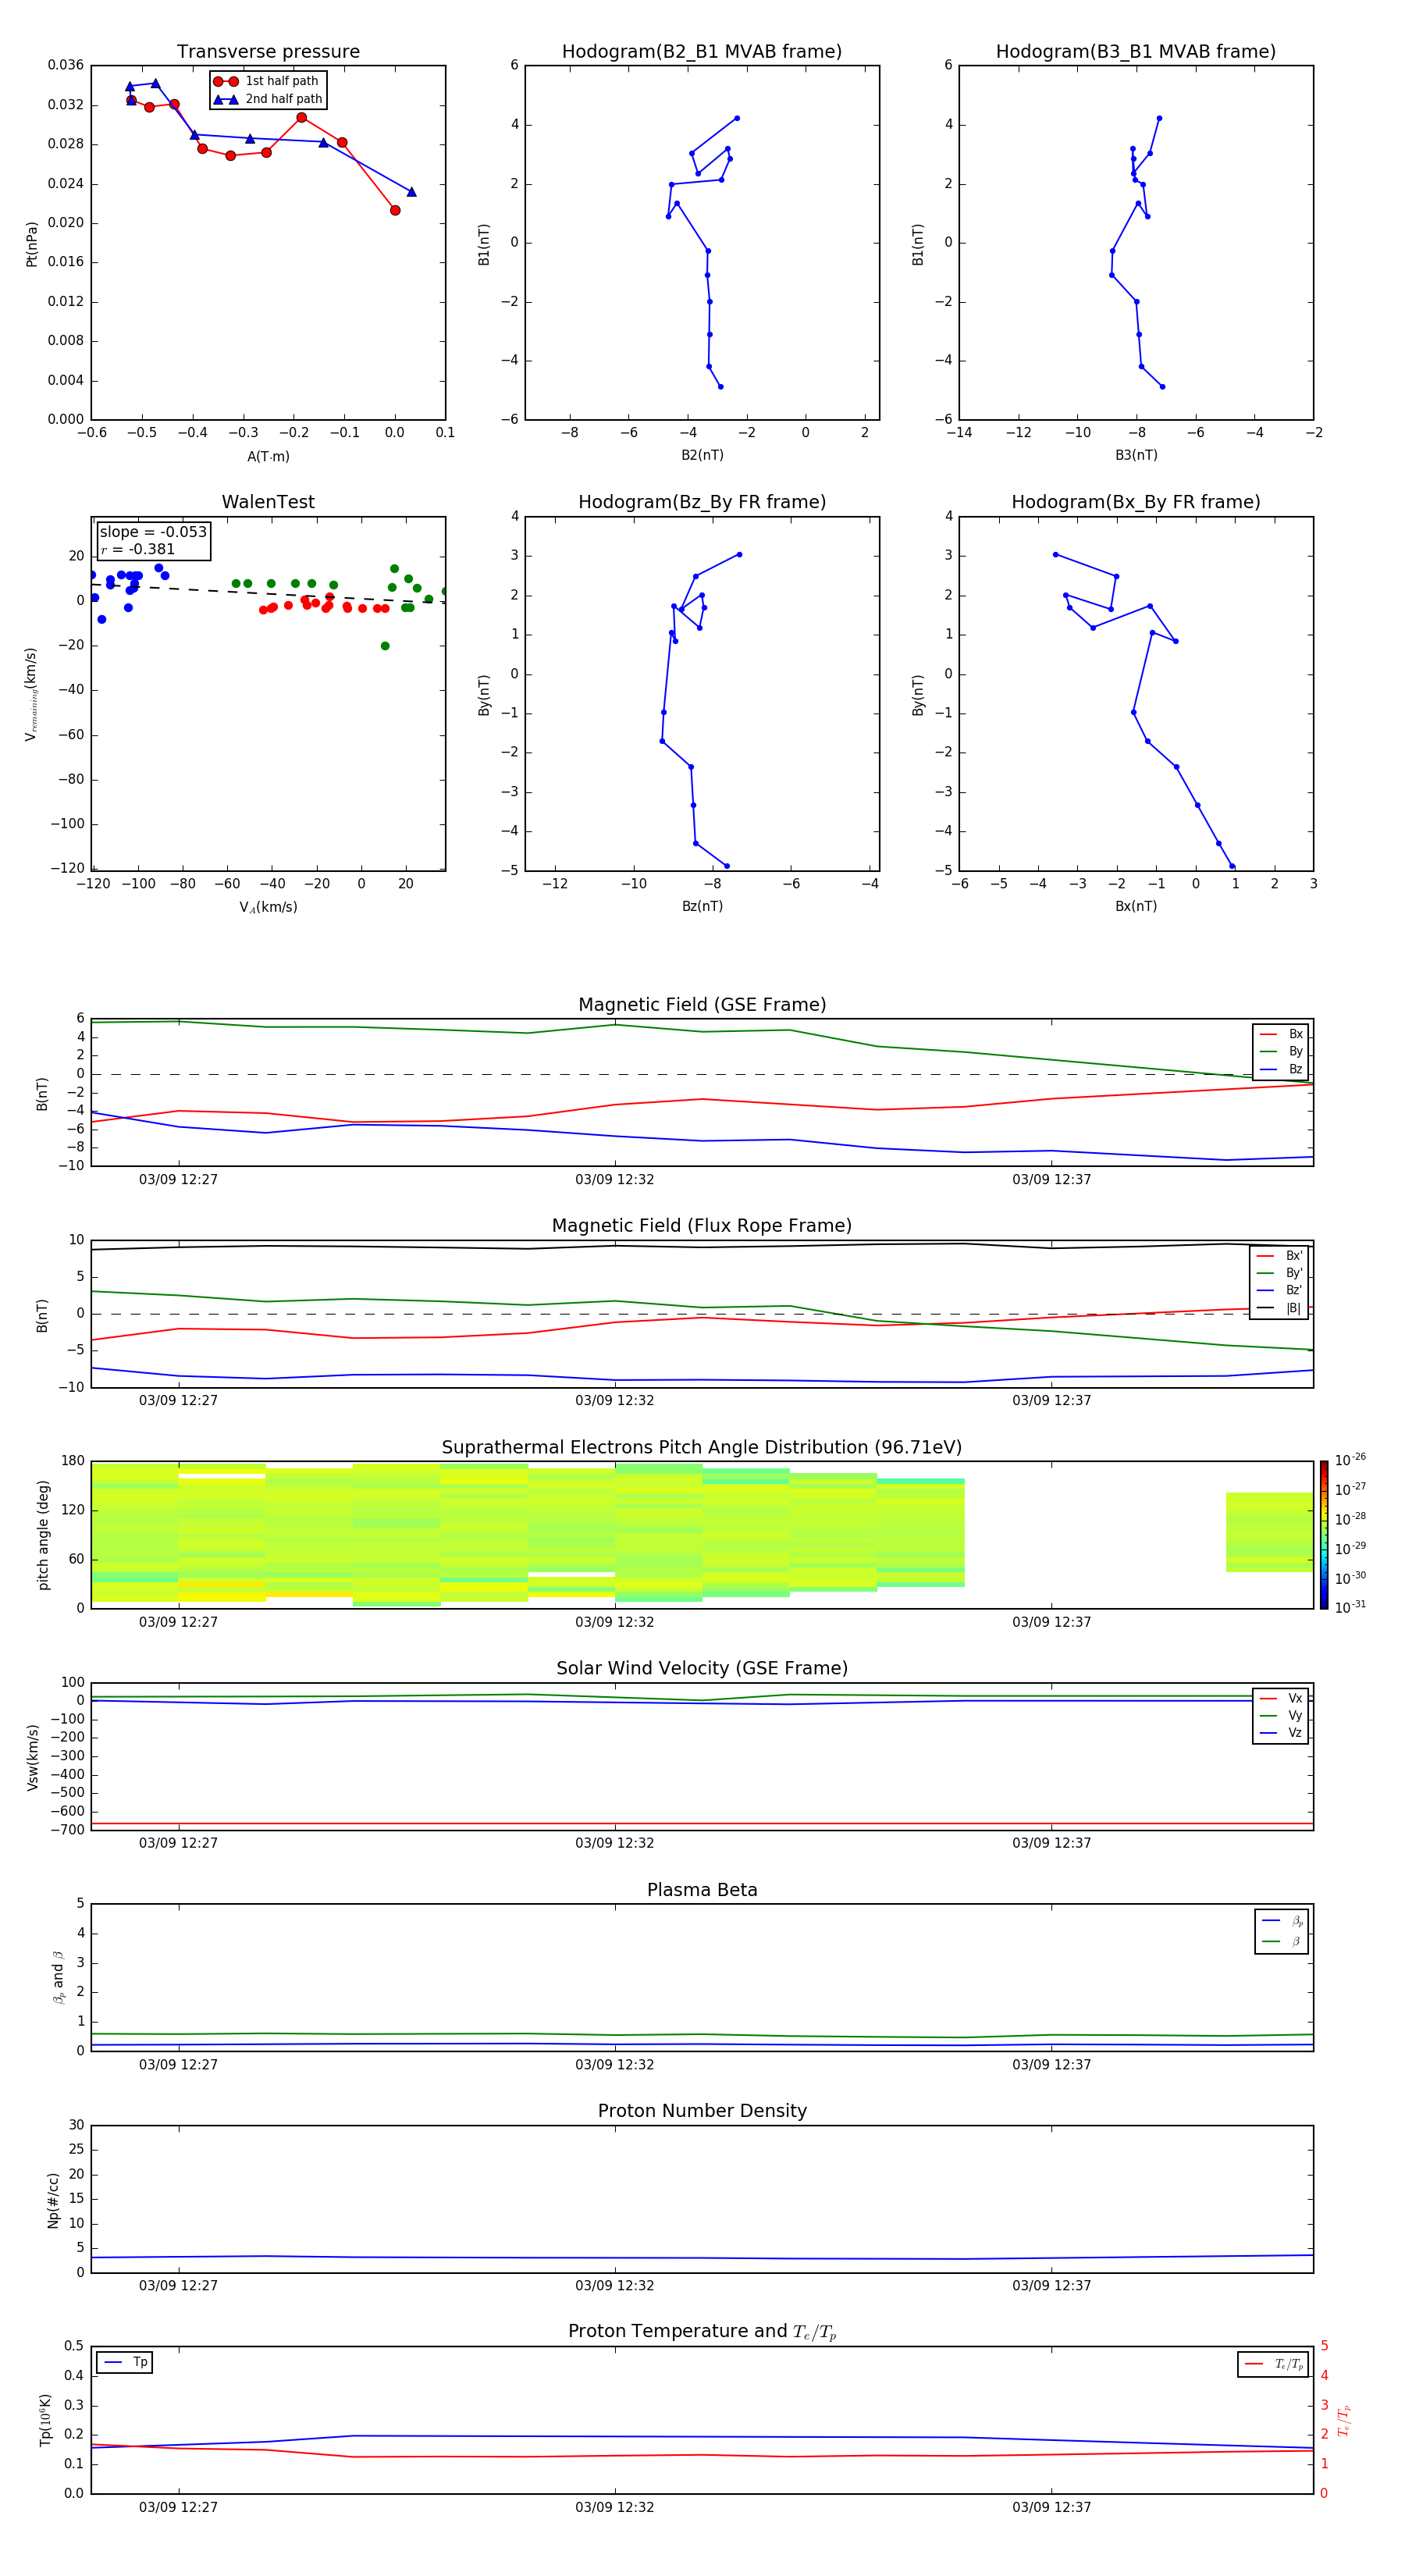Select Bz in the GSE Frame legend
The height and width of the screenshot is (2576, 1405).
(x=1281, y=1069)
